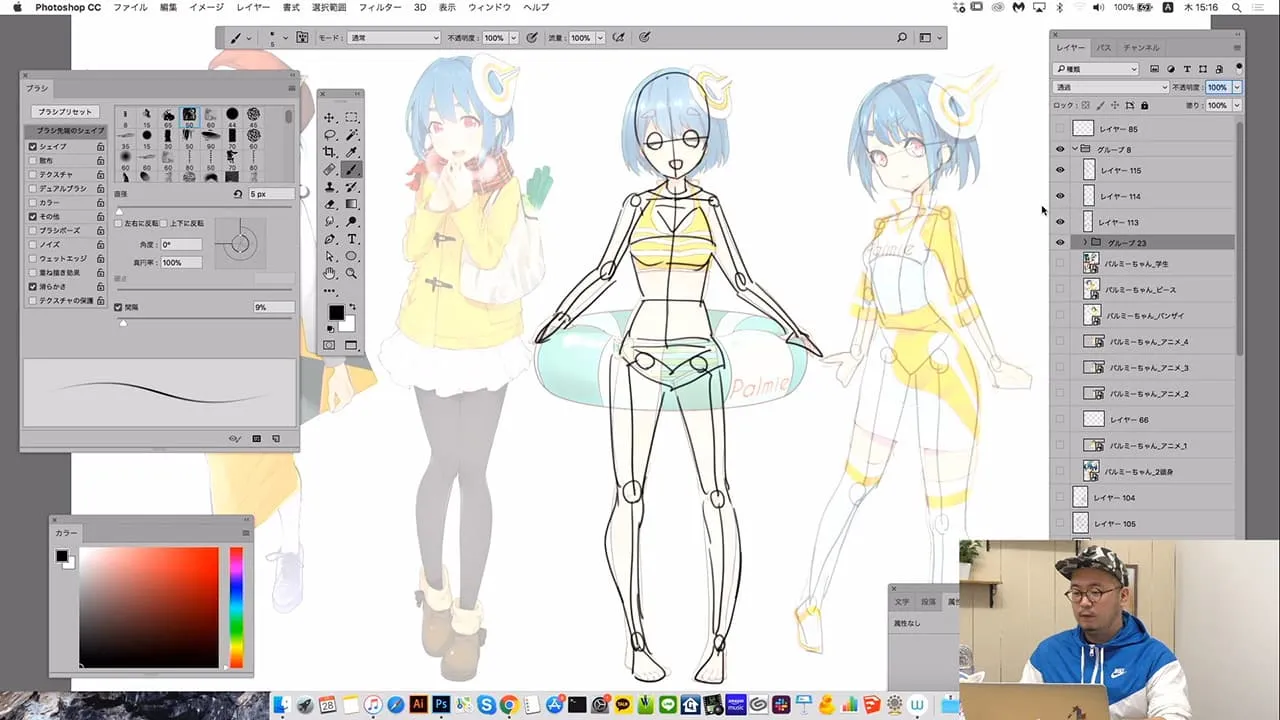Click the hue spectrum strip in color panel
The image size is (1280, 720).
[236, 606]
